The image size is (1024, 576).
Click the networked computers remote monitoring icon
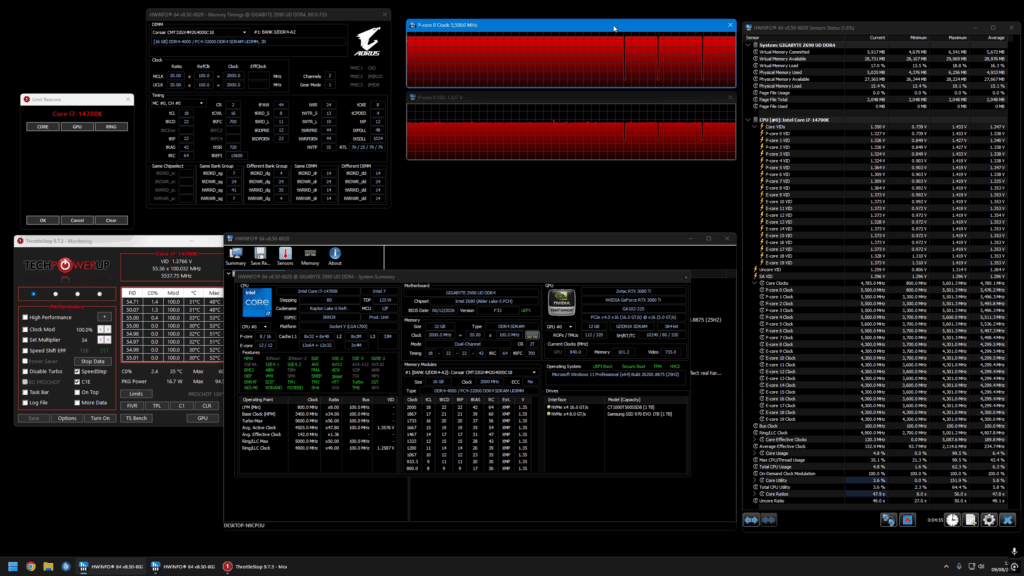tap(888, 520)
